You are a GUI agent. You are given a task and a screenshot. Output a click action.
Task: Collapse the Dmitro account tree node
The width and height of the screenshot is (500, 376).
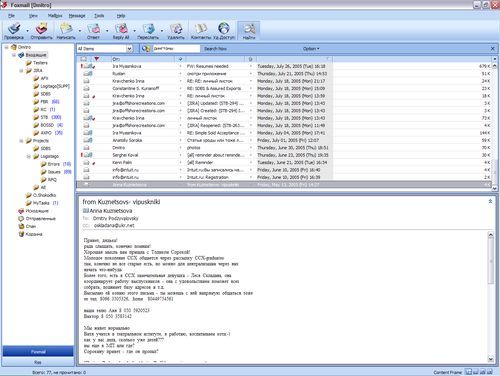(6, 47)
